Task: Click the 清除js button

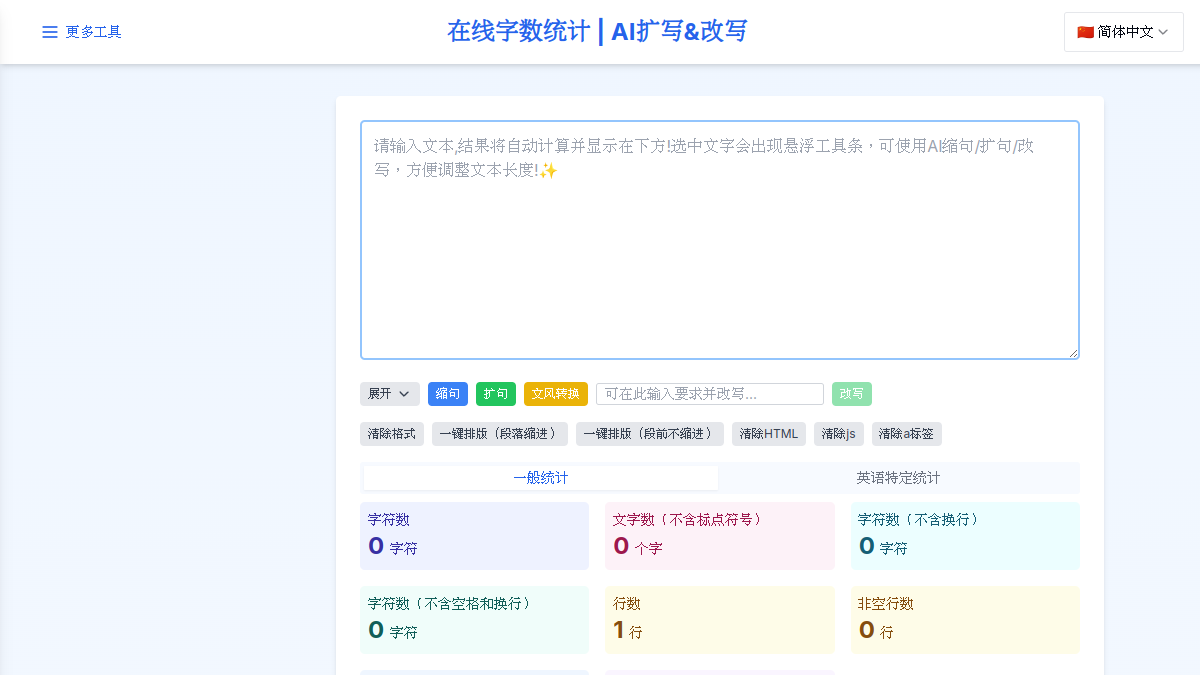Action: point(839,434)
